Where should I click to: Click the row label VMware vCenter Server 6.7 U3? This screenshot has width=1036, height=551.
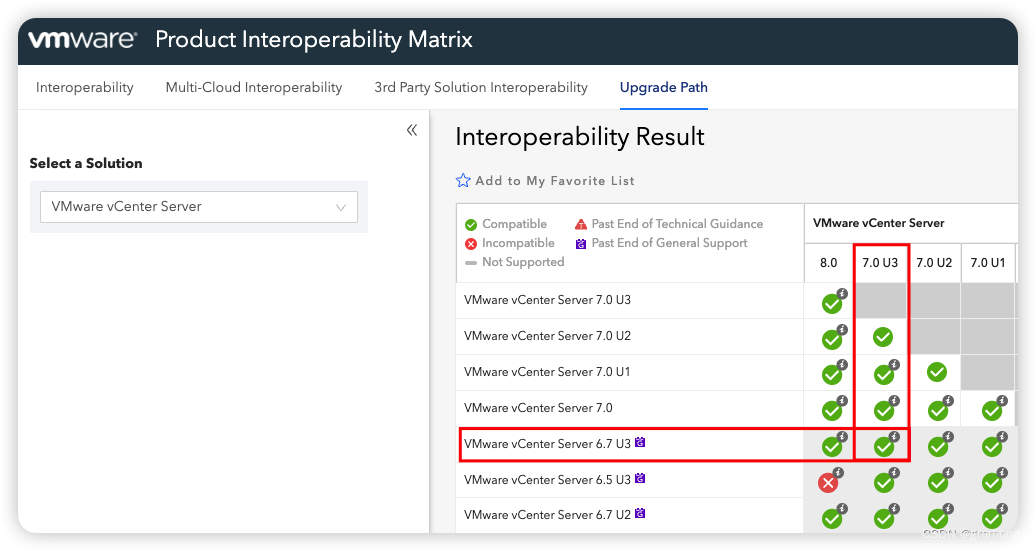click(x=547, y=444)
